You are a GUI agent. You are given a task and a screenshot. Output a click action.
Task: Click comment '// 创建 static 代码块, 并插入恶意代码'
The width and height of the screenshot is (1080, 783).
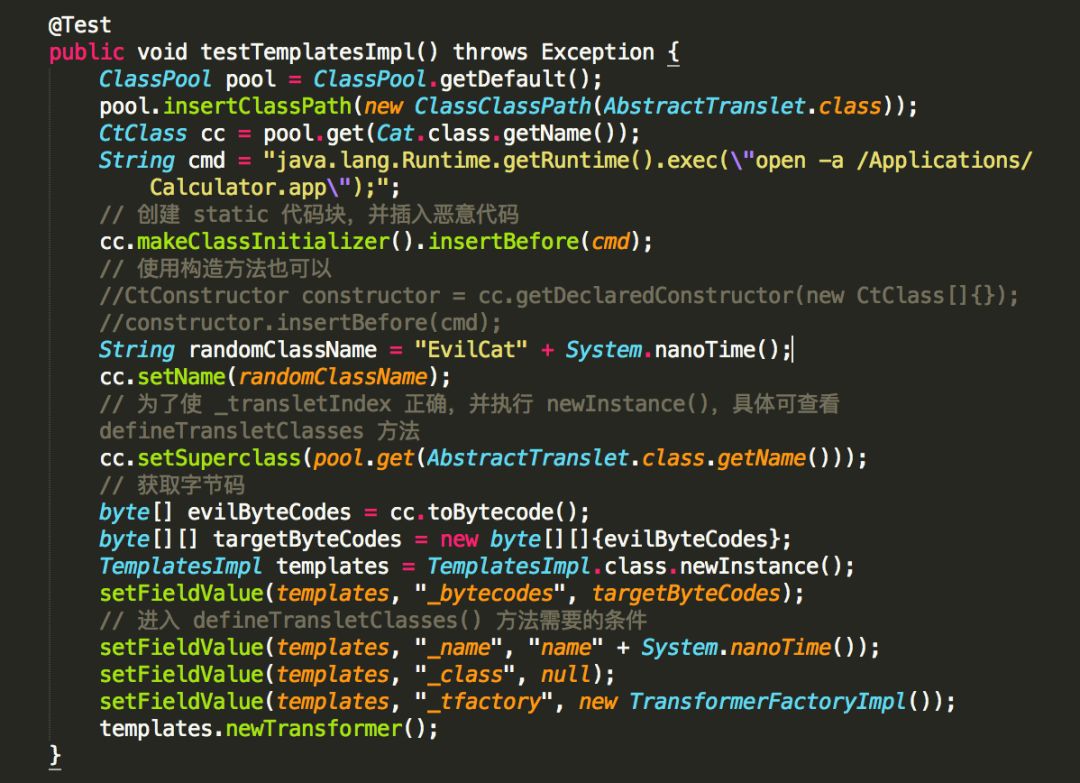click(x=309, y=214)
